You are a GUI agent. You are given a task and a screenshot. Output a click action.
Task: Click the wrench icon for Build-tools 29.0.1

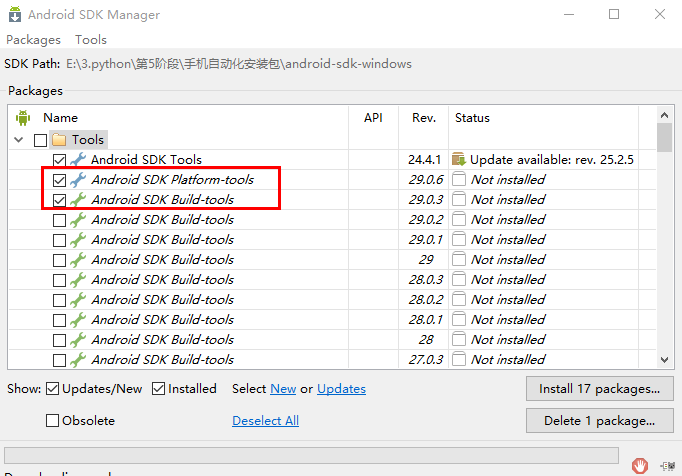click(78, 239)
